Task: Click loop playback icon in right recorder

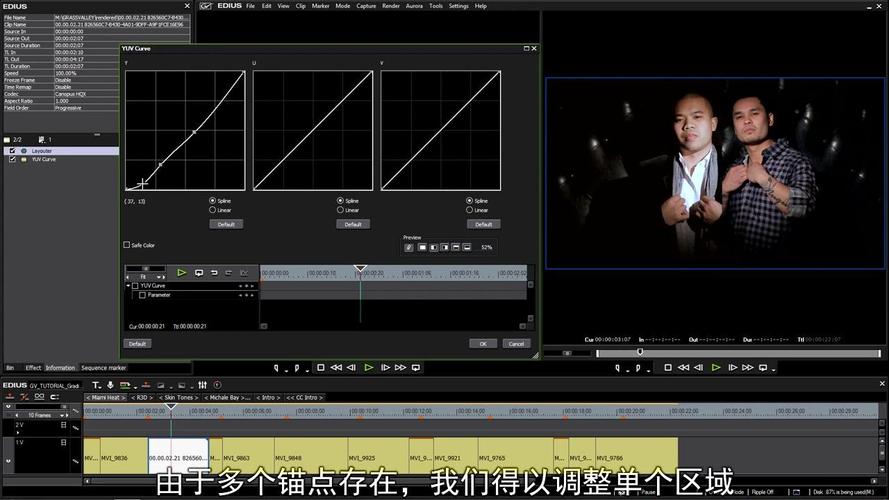Action: coord(763,368)
